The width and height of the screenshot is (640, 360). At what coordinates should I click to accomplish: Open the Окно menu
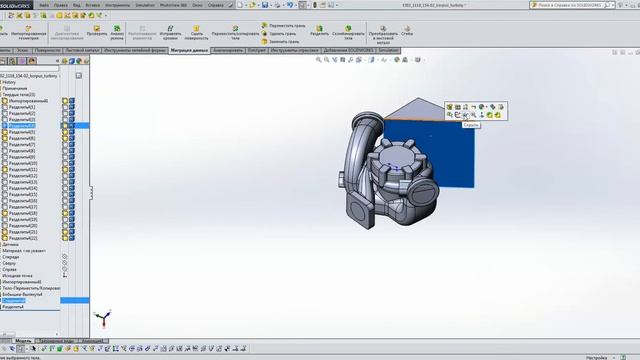point(197,5)
